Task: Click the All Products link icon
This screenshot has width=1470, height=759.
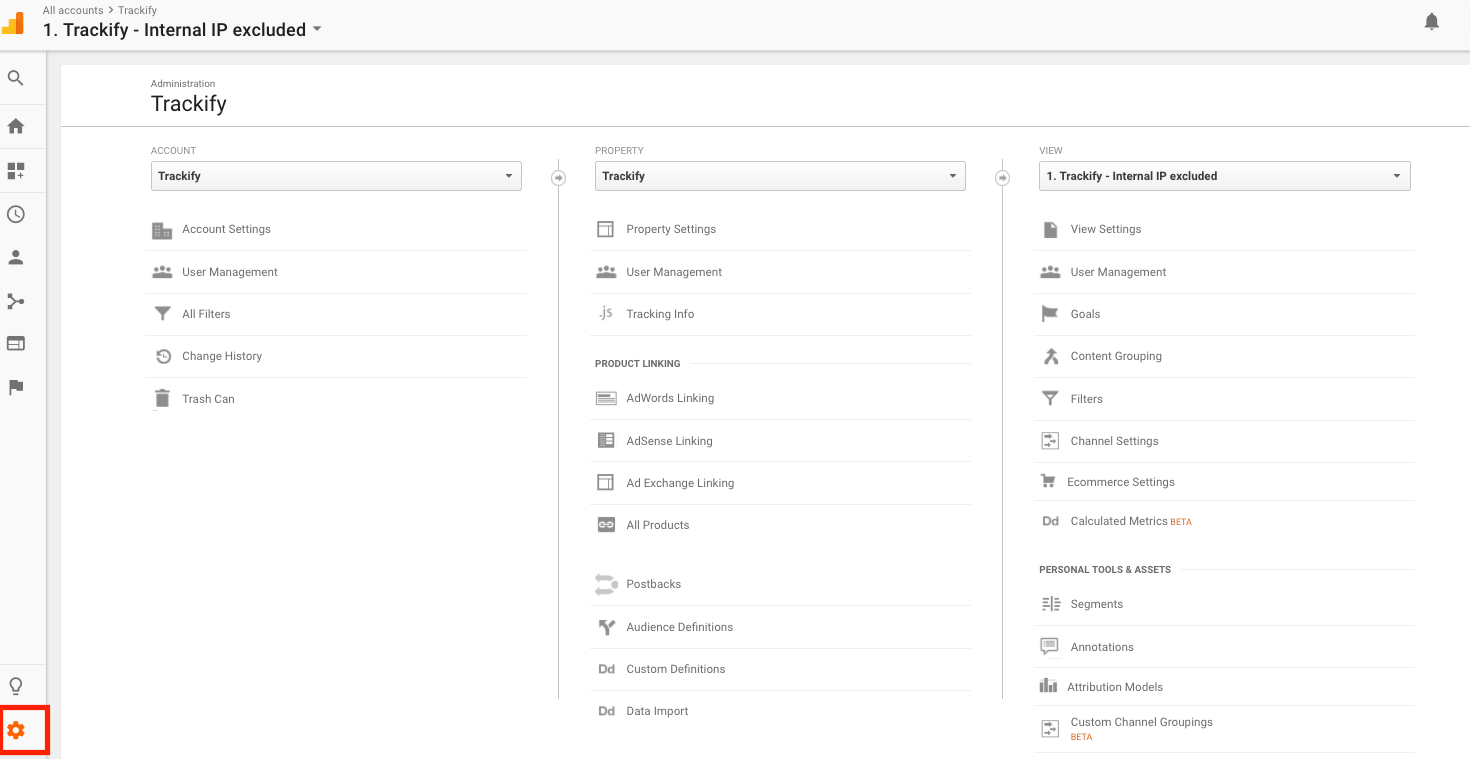Action: 606,525
